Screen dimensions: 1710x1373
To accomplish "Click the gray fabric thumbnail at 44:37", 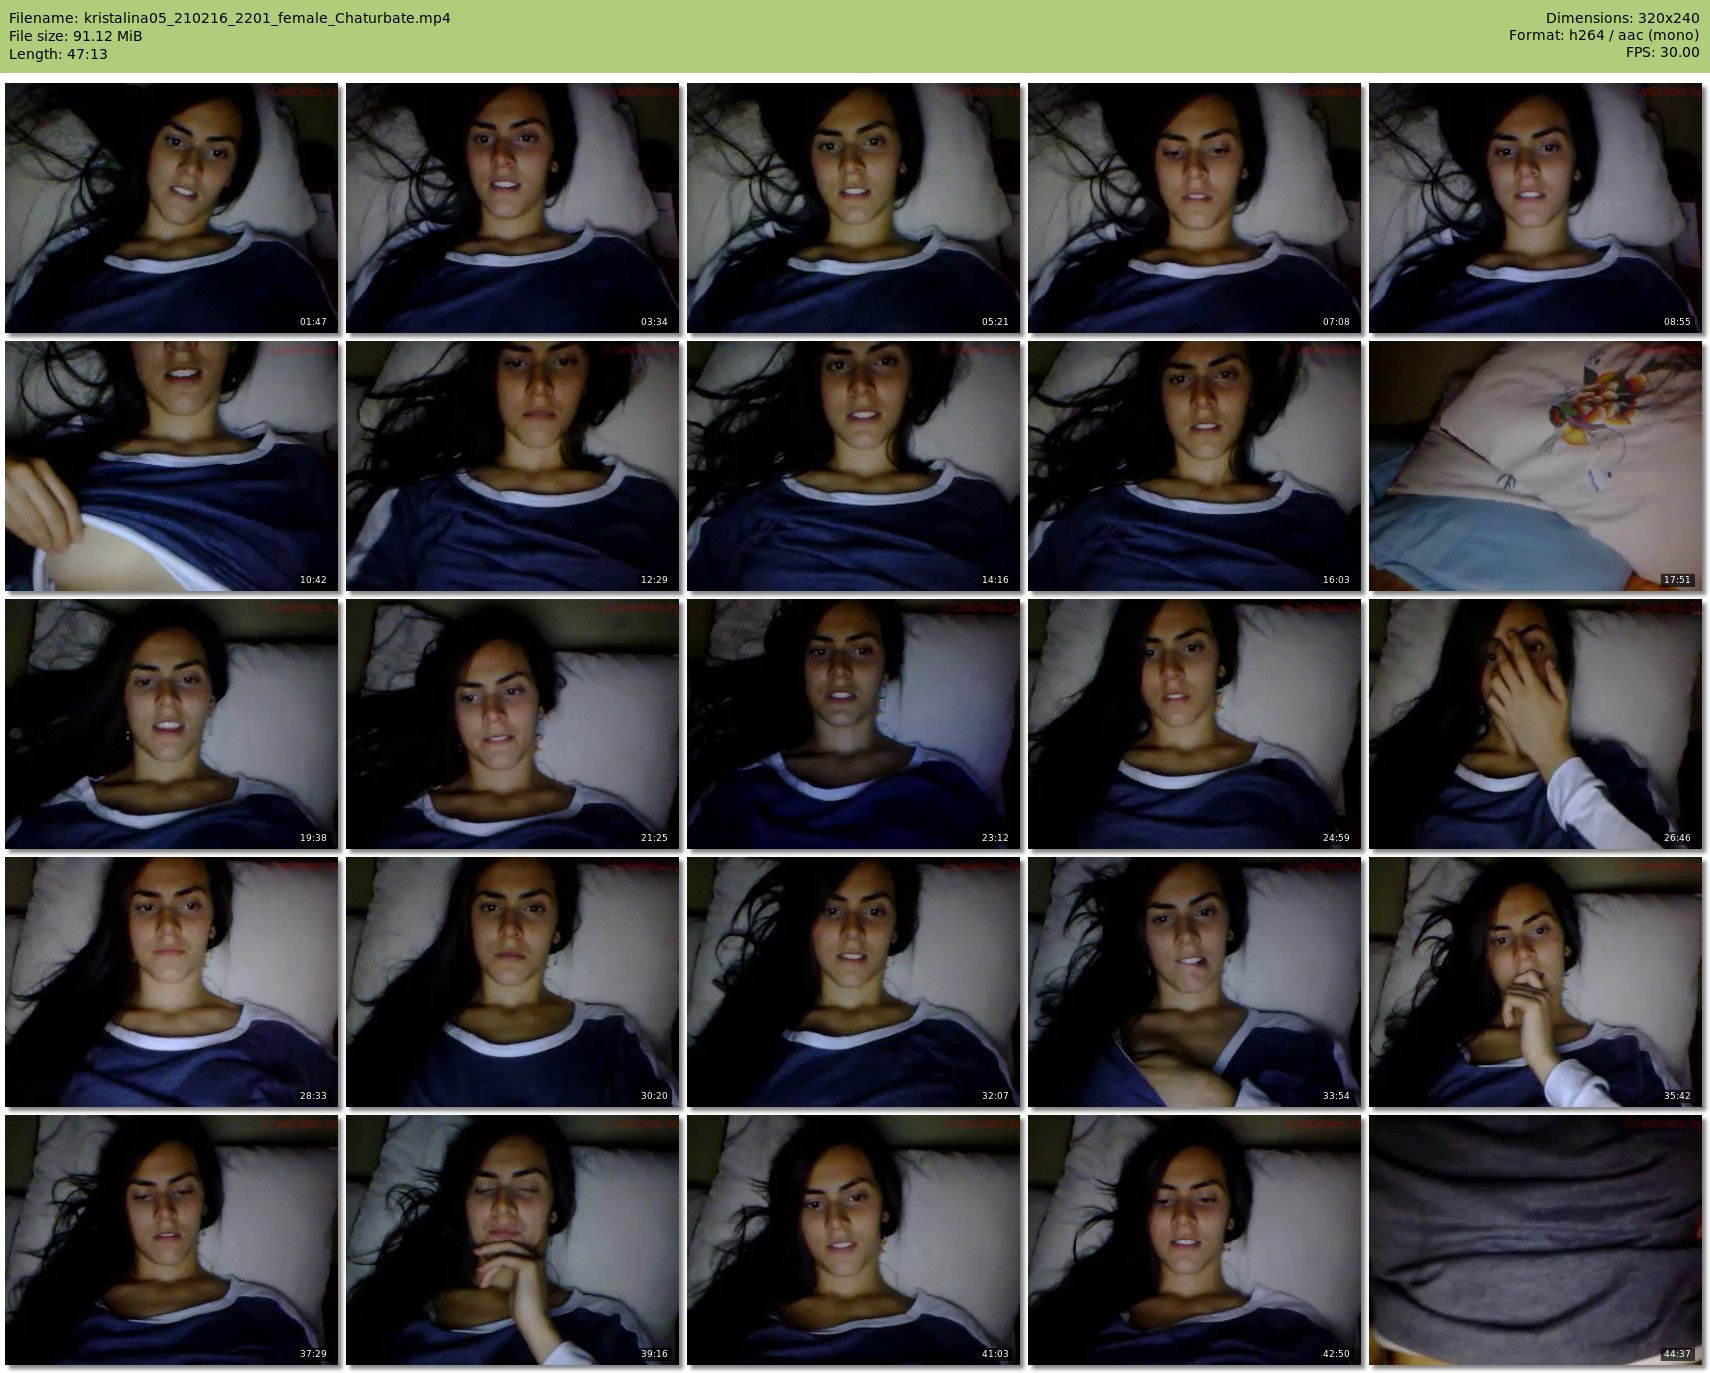I will click(x=1535, y=1240).
